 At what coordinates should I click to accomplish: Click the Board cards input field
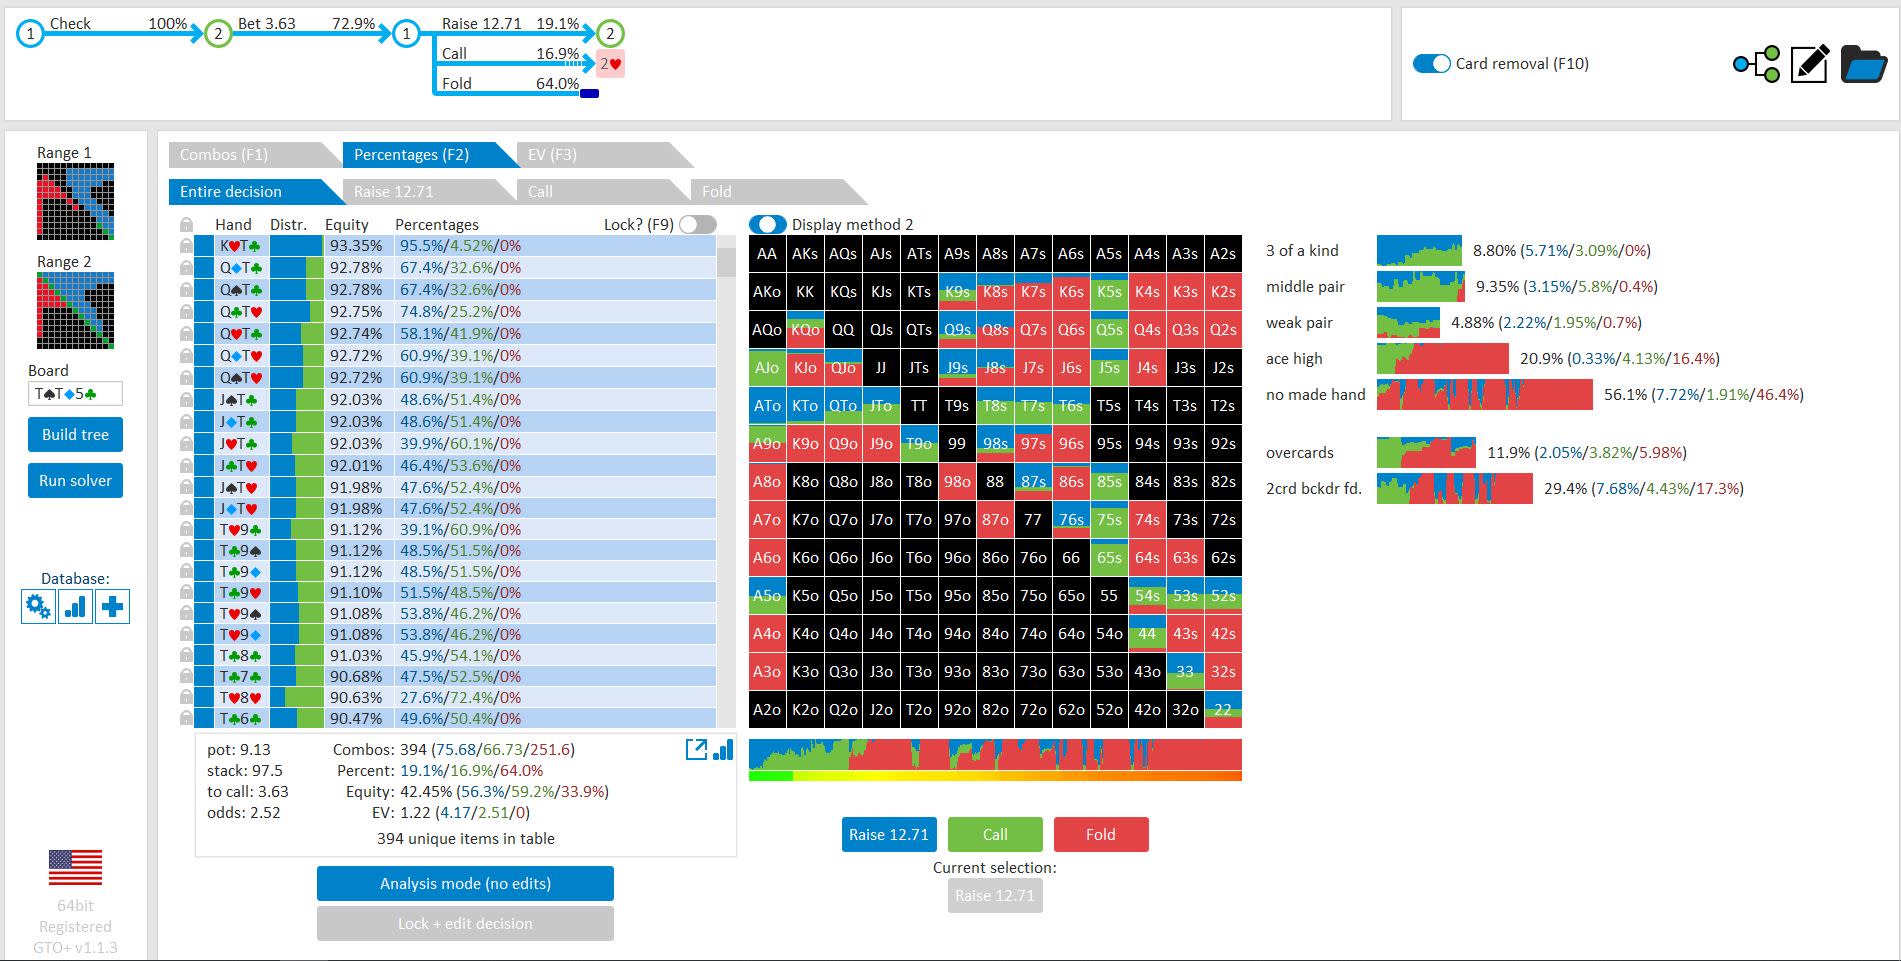point(75,394)
